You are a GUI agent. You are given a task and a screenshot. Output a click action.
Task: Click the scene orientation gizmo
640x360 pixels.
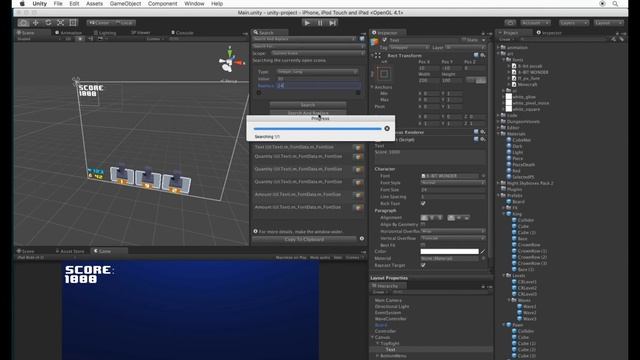(231, 62)
